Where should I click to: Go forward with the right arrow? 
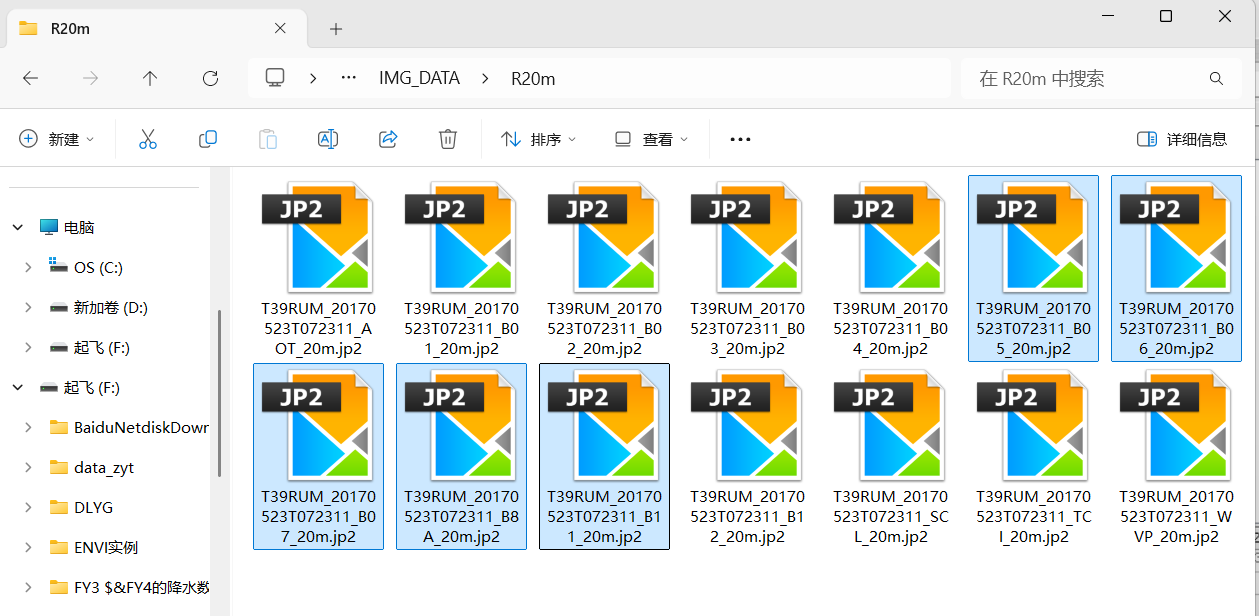[x=90, y=78]
